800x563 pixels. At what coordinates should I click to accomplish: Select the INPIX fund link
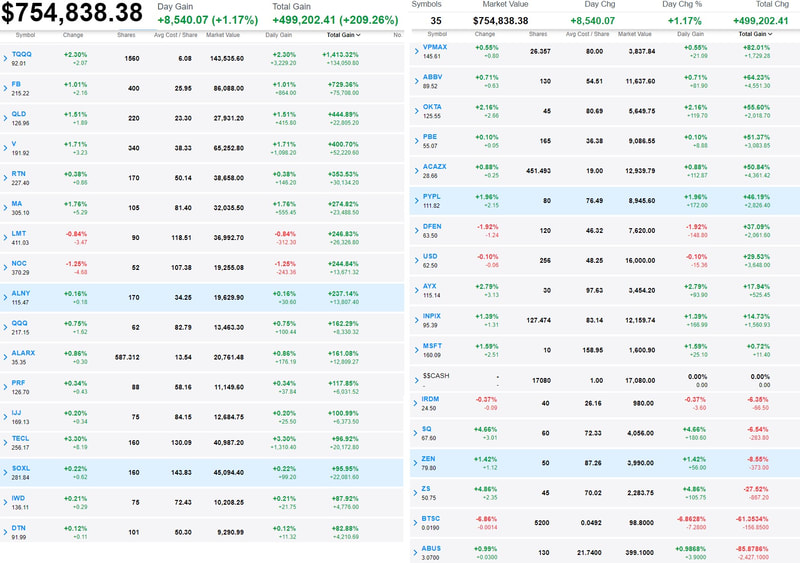432,316
